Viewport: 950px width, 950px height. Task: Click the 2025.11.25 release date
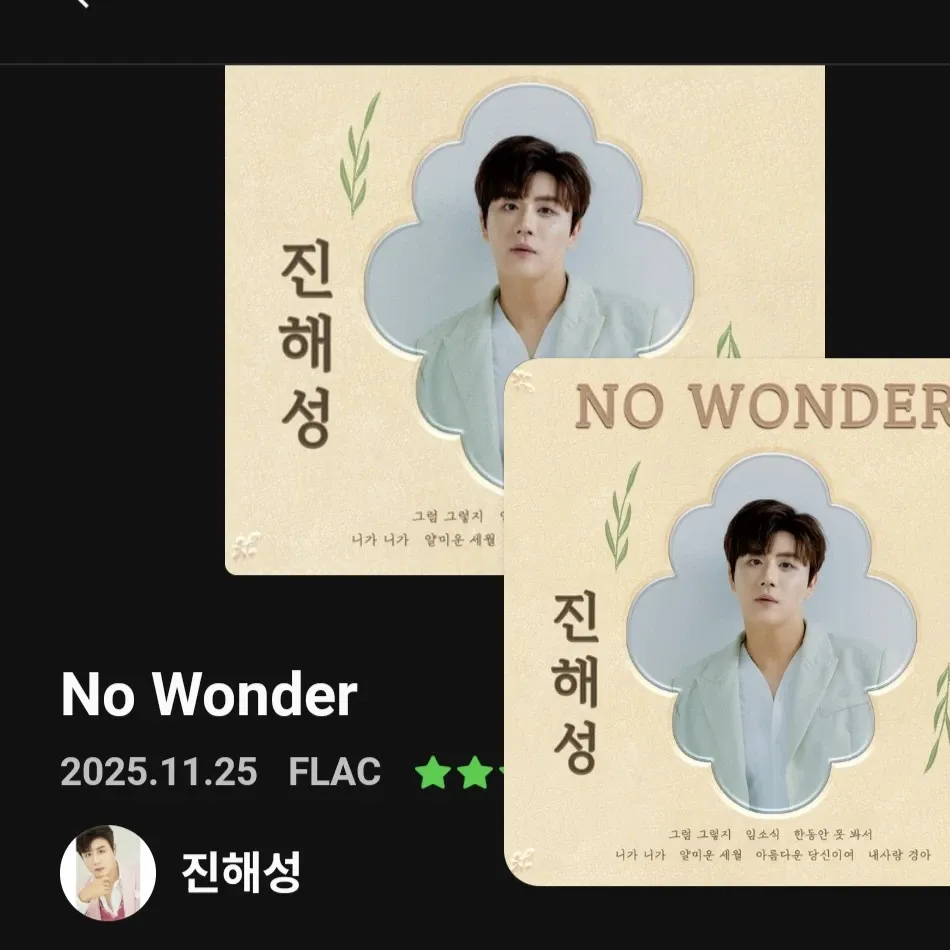159,772
